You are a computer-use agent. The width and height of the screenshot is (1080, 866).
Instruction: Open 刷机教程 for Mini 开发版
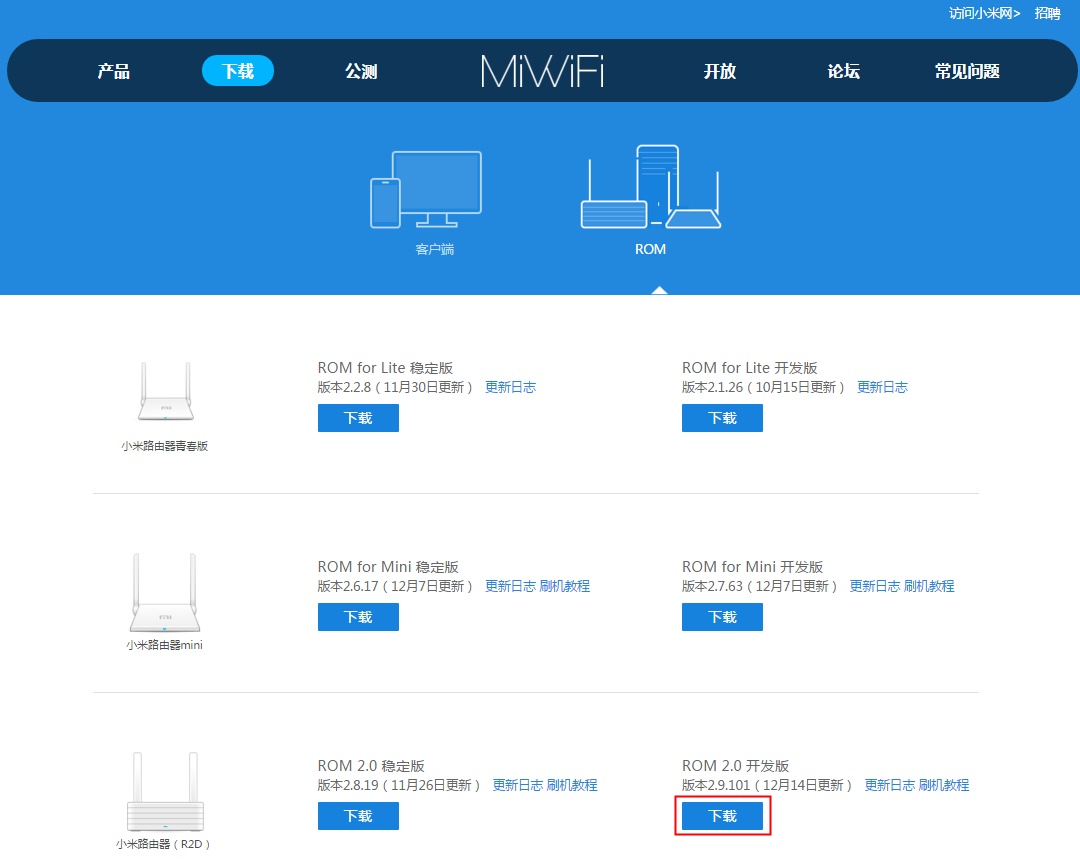point(929,586)
